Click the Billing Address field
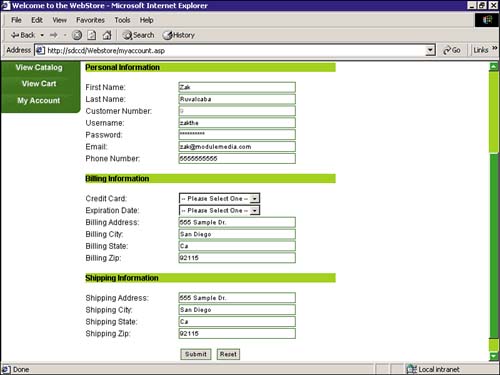The image size is (500, 375). point(237,222)
